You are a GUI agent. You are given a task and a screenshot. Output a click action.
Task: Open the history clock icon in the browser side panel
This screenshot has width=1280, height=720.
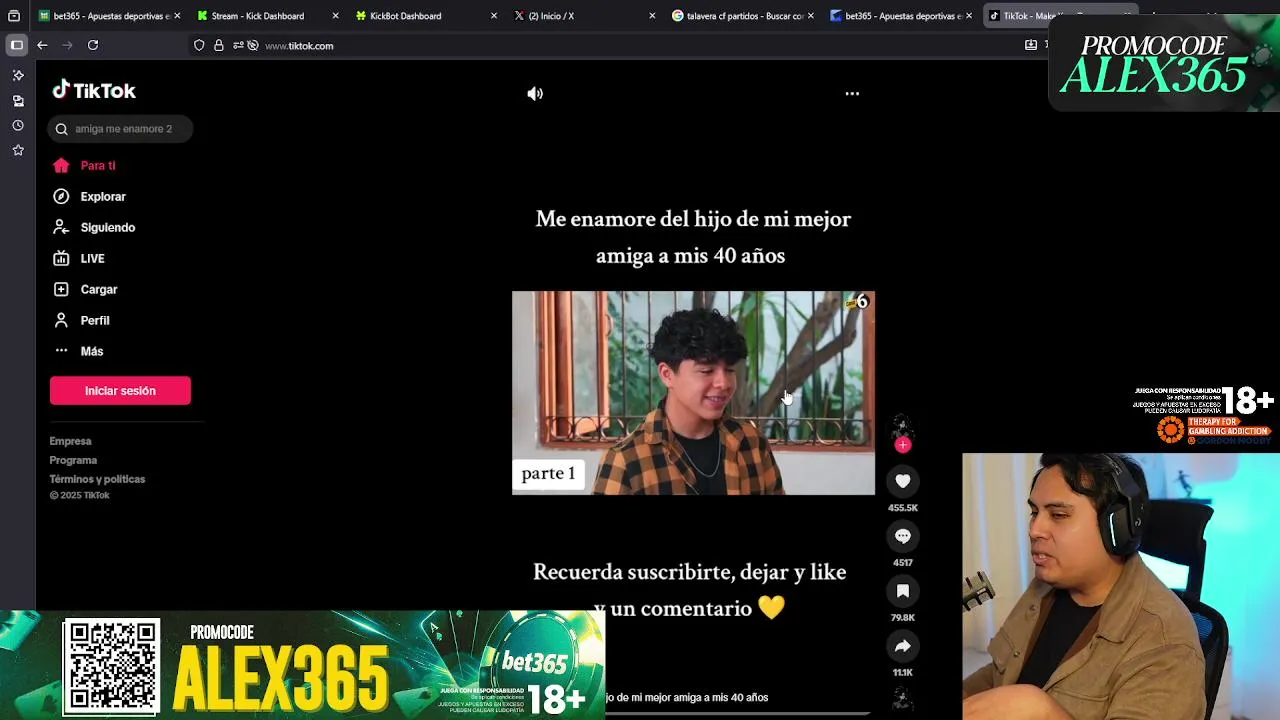18,126
